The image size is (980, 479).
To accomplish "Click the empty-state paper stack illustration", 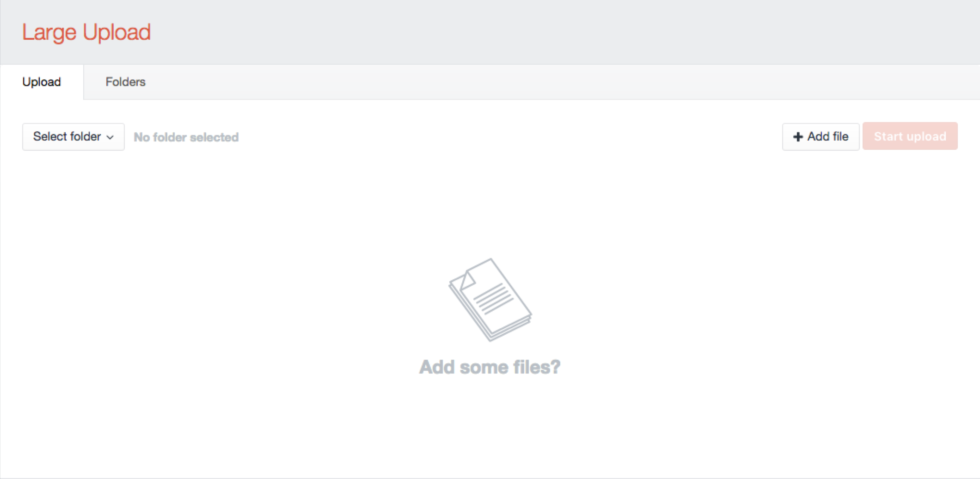I will click(x=490, y=300).
